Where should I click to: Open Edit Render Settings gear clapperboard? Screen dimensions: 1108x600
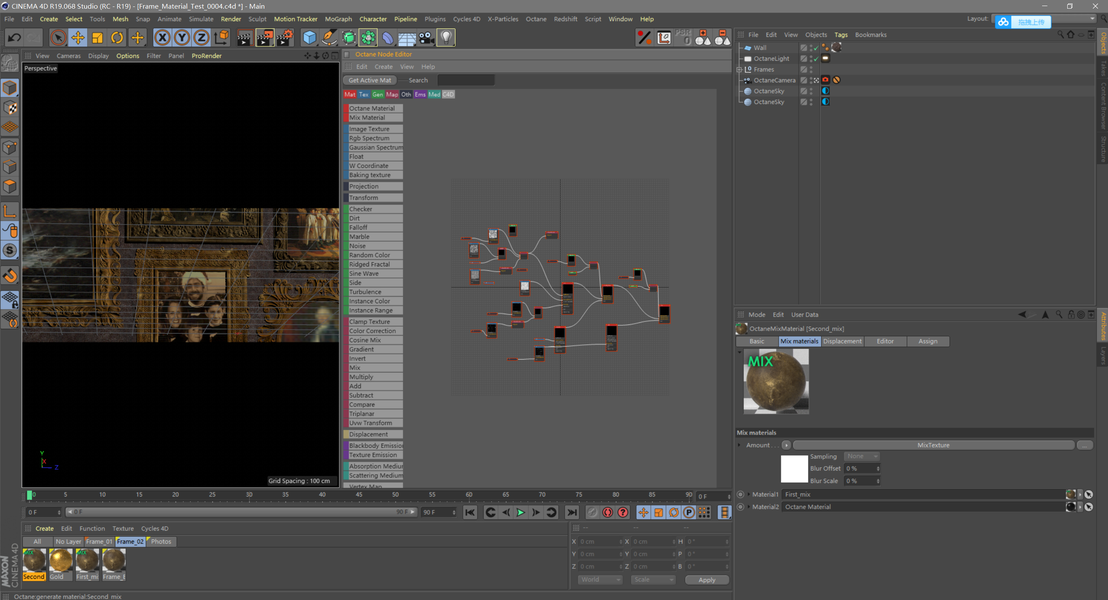click(284, 37)
